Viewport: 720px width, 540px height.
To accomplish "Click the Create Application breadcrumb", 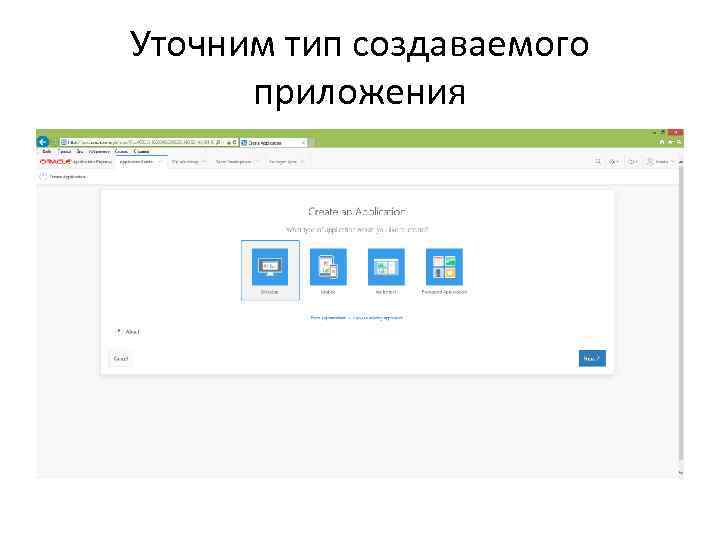I will 68,176.
